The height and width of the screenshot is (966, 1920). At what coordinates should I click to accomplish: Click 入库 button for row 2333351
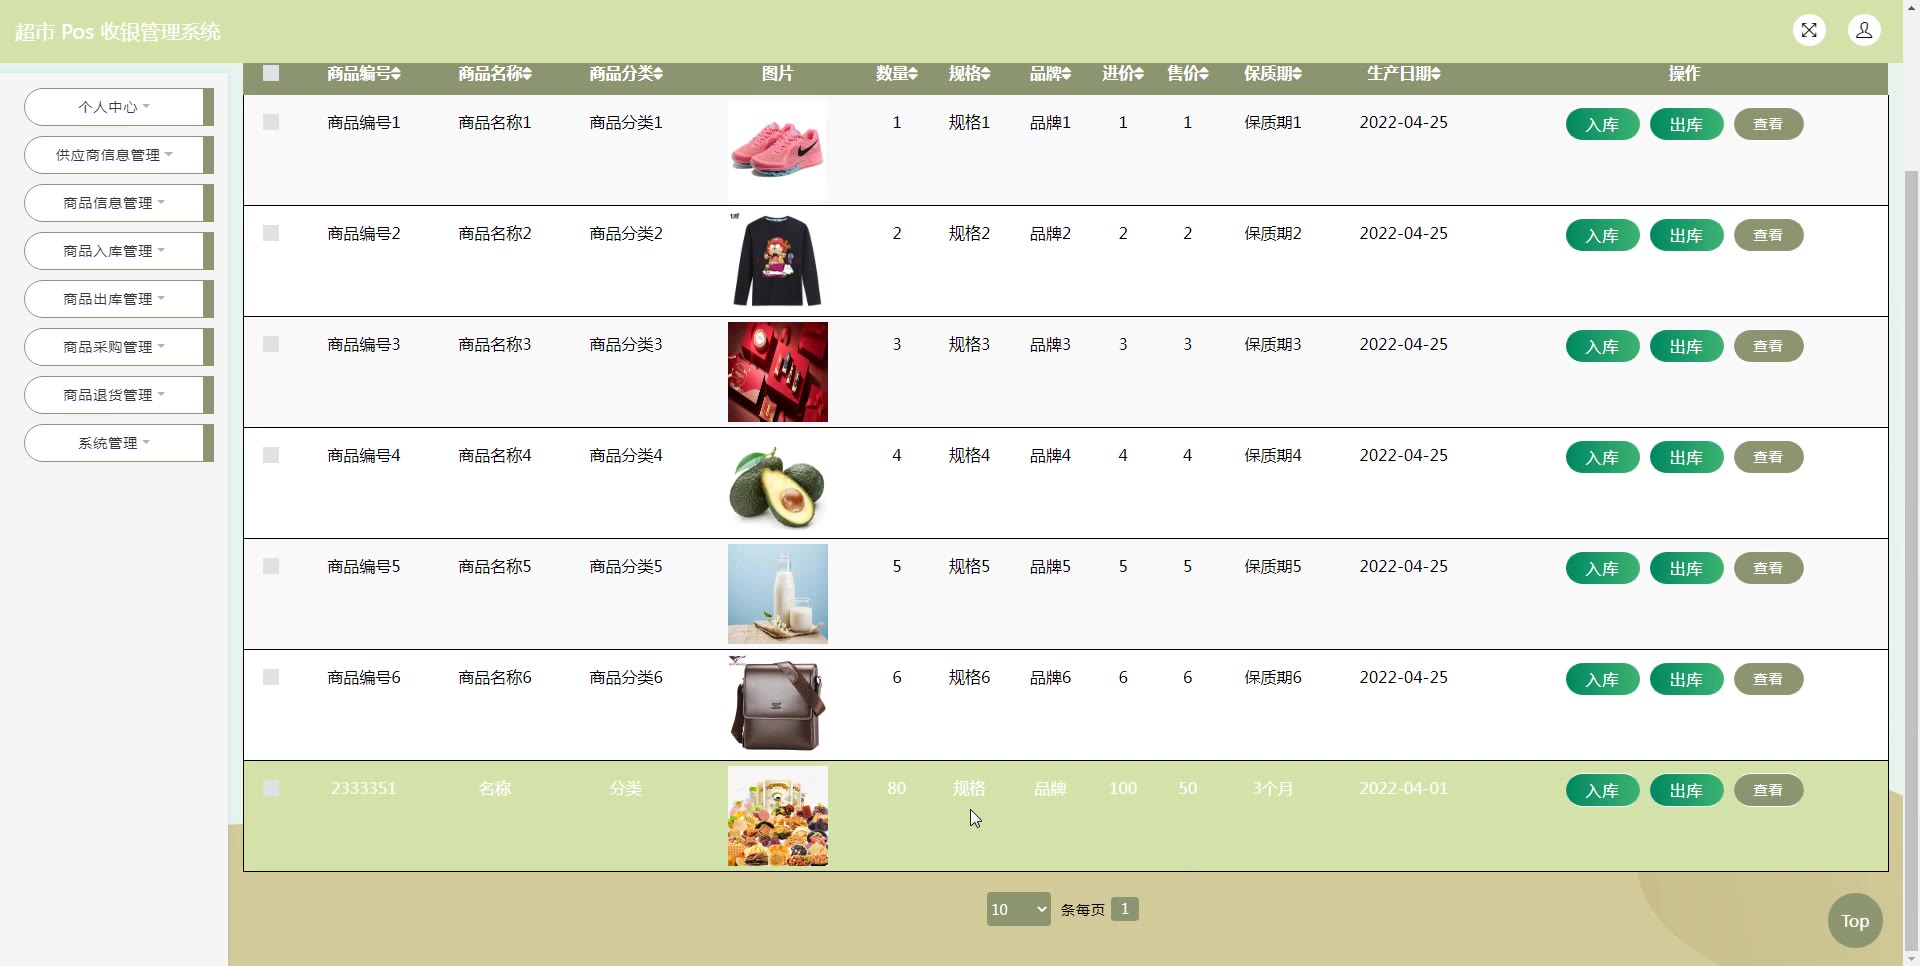1602,790
